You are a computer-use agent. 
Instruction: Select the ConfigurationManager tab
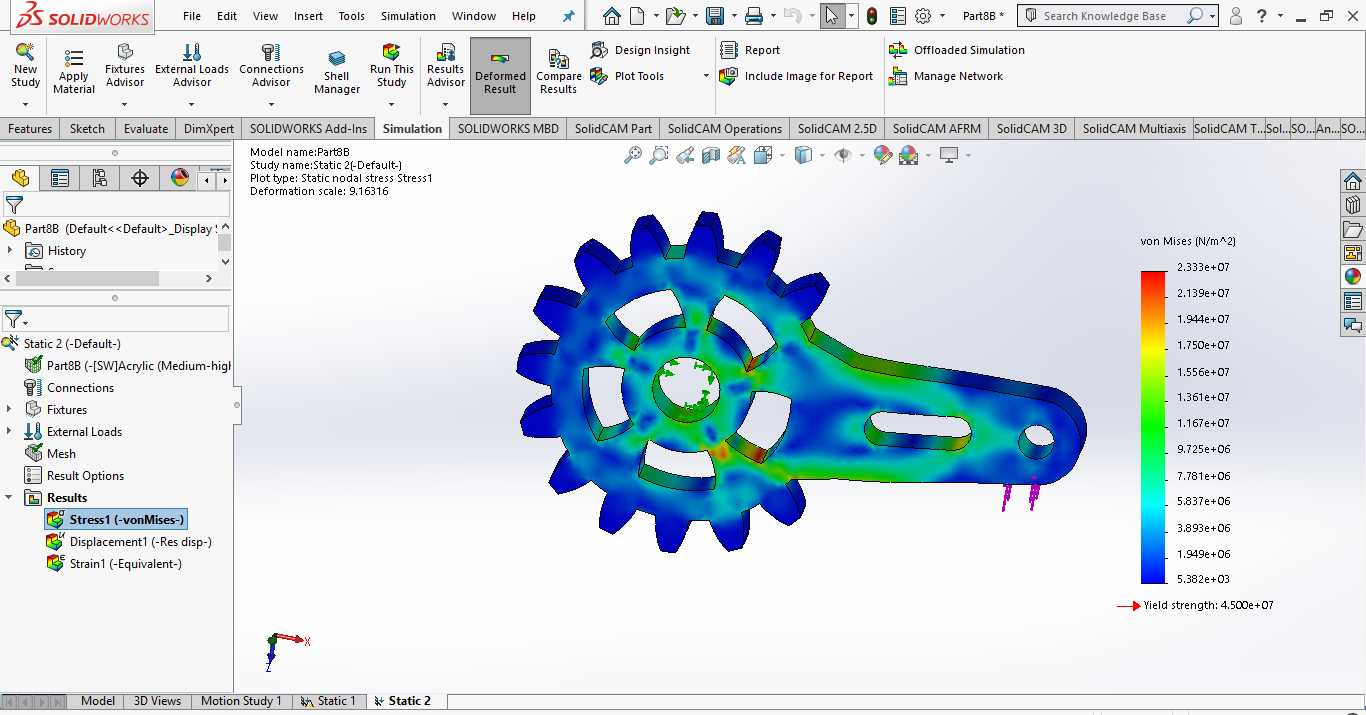pos(100,178)
